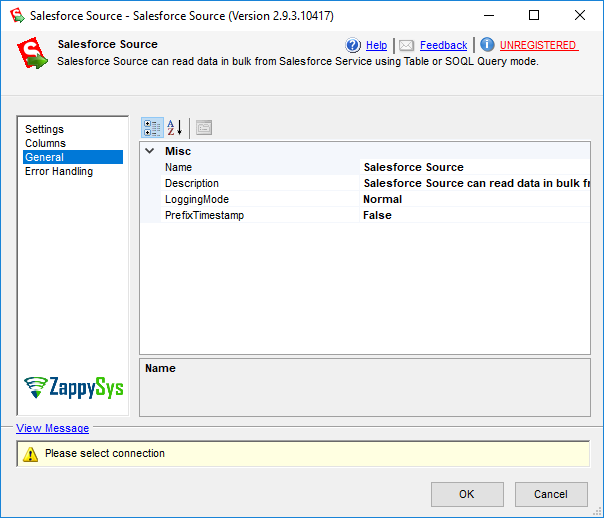Click the yellow warning triangle icon
Image resolution: width=604 pixels, height=518 pixels.
click(30, 454)
